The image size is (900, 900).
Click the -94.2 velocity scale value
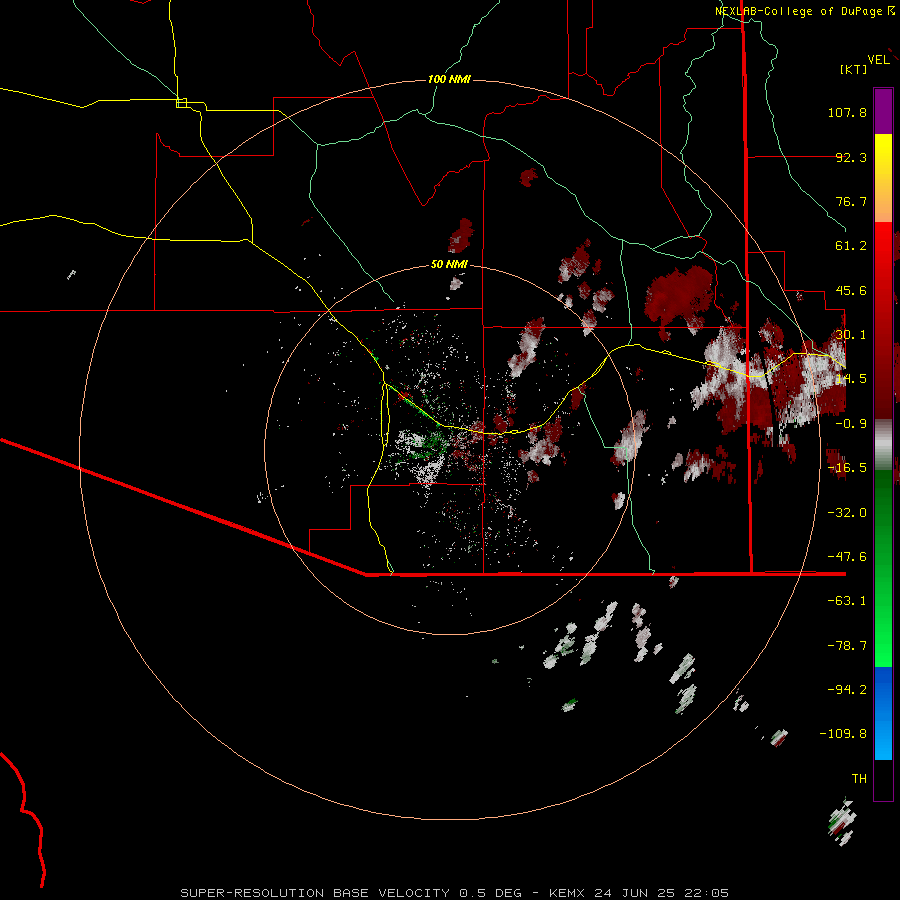[x=847, y=690]
